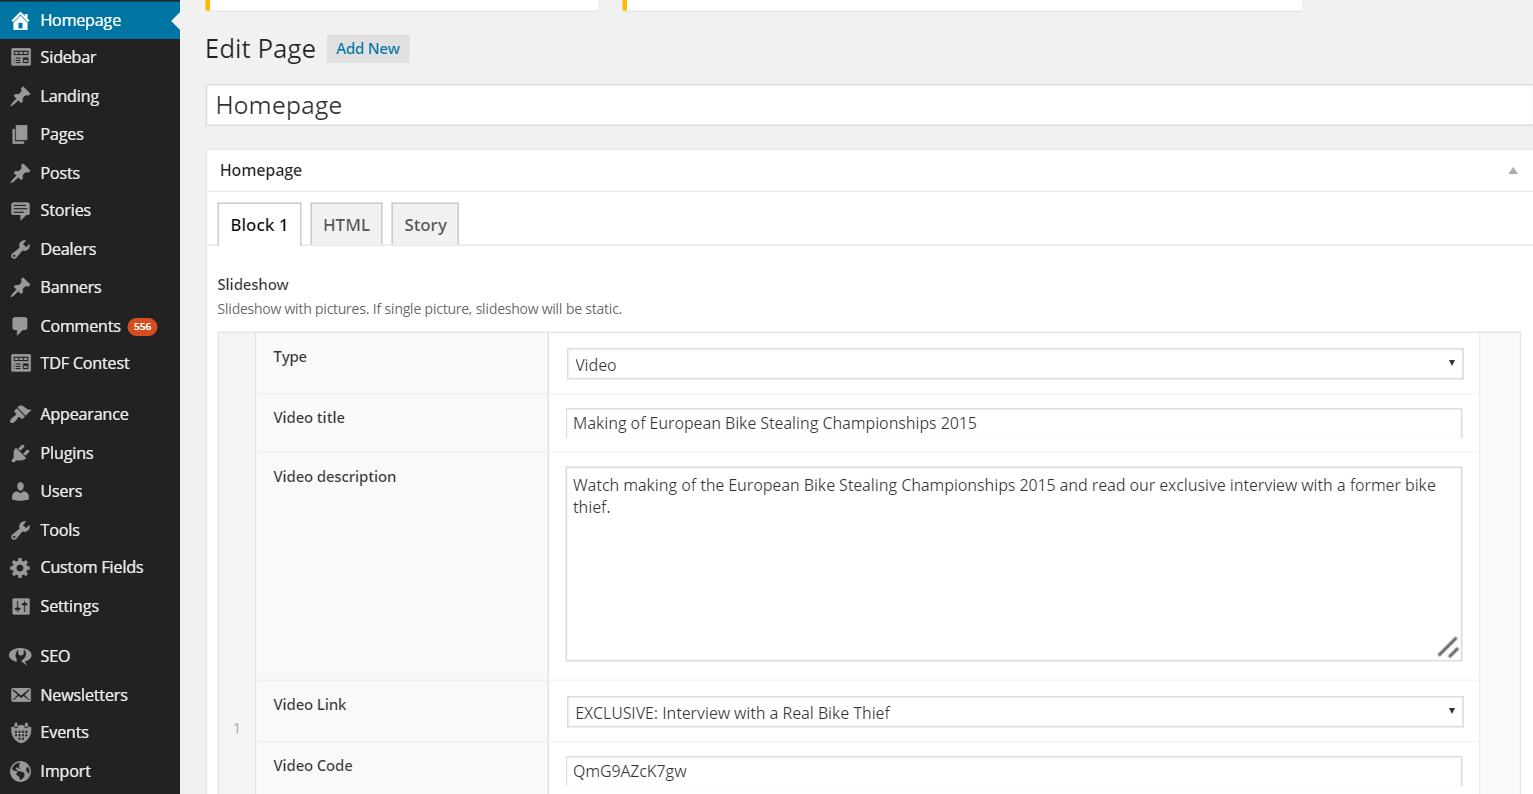Open the Plugins menu link
Image resolution: width=1533 pixels, height=794 pixels.
(x=67, y=453)
